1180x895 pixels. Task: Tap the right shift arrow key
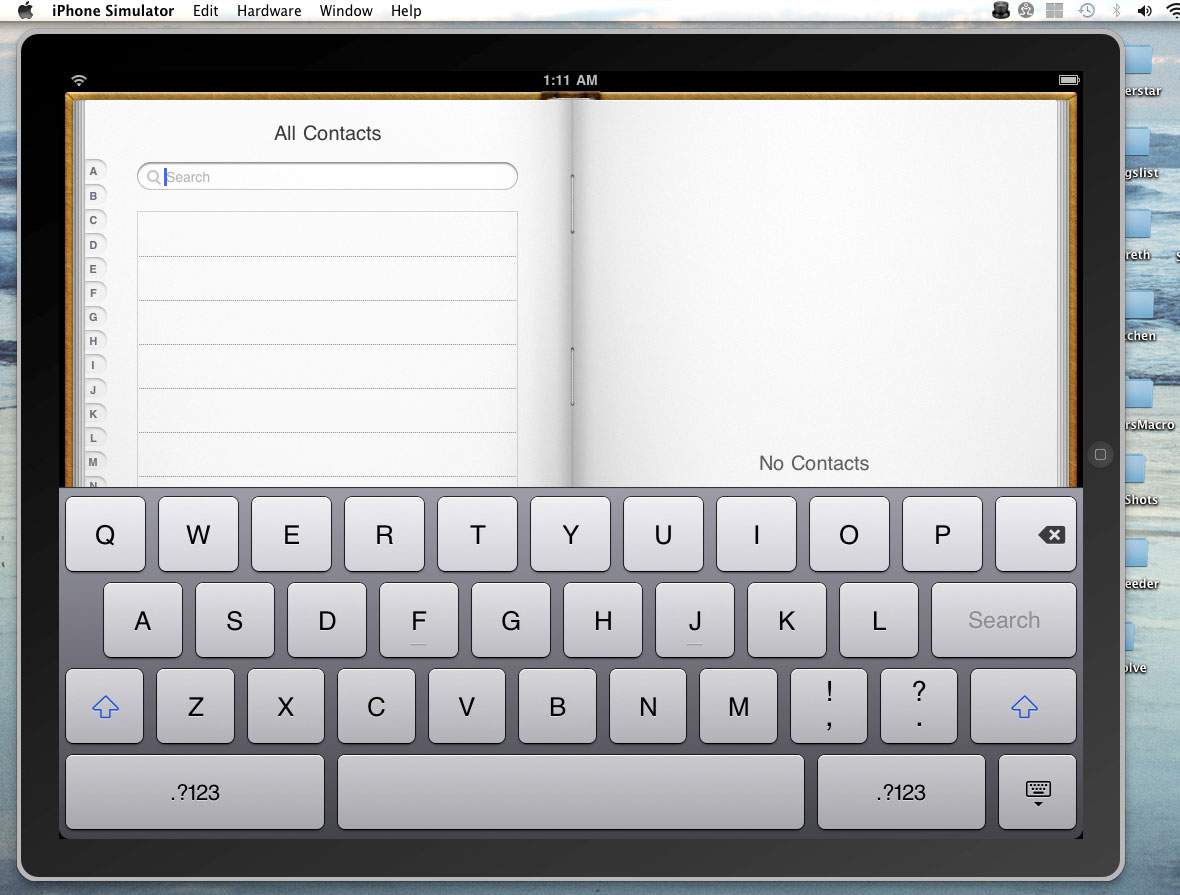click(1023, 707)
